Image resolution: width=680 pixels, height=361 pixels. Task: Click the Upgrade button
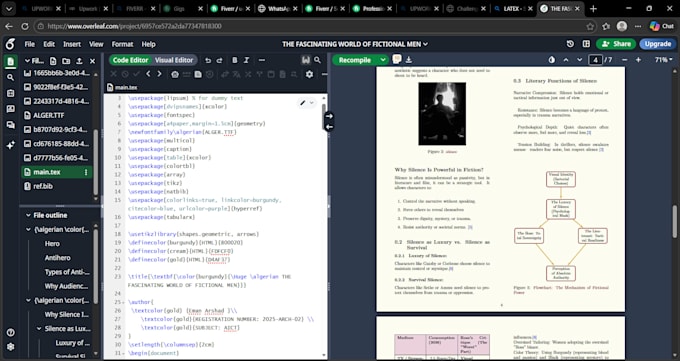pyautogui.click(x=657, y=44)
